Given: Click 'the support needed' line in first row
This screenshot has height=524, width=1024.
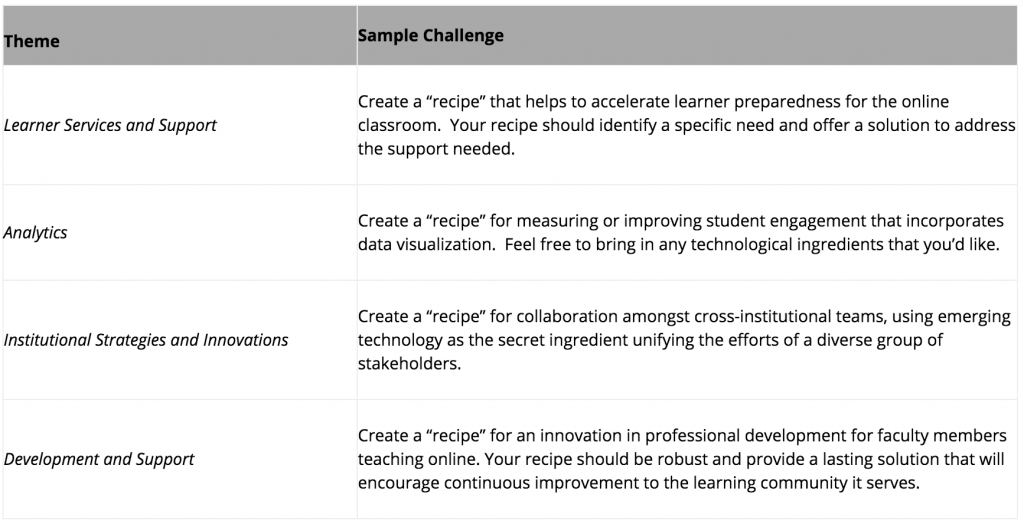Looking at the screenshot, I should [436, 150].
